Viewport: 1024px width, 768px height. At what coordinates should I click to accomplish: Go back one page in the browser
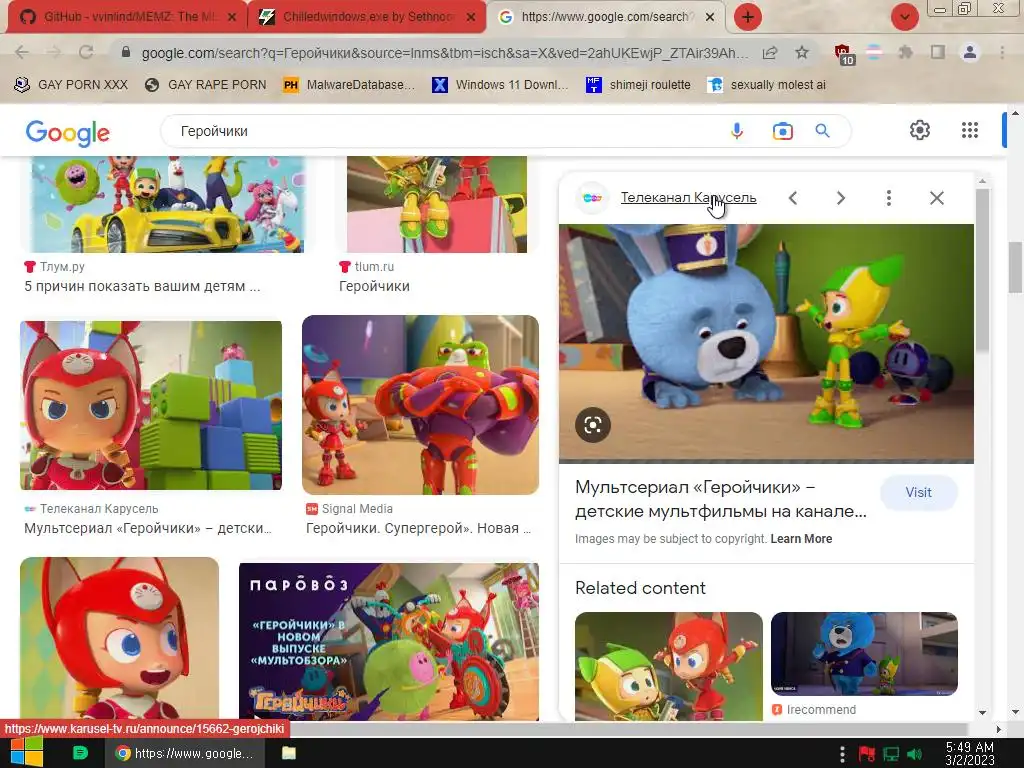pyautogui.click(x=22, y=52)
